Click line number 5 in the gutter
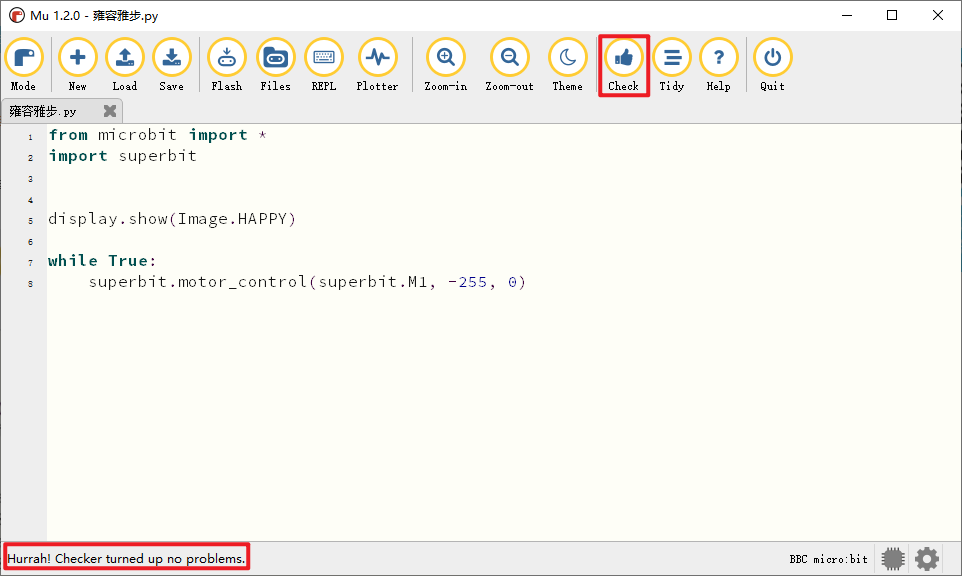Image resolution: width=962 pixels, height=576 pixels. pyautogui.click(x=30, y=221)
